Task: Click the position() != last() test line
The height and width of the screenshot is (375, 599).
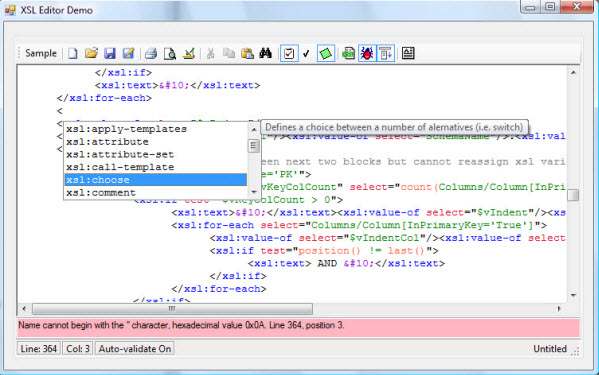Action: [x=324, y=251]
